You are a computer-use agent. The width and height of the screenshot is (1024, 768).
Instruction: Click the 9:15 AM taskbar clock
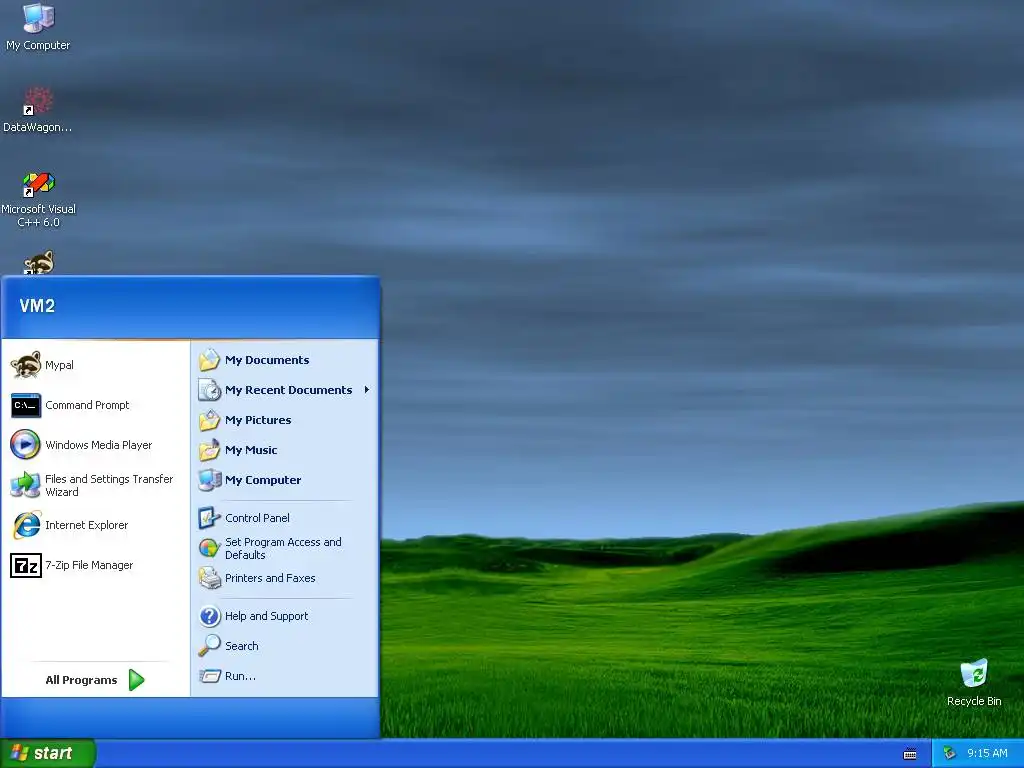click(987, 753)
